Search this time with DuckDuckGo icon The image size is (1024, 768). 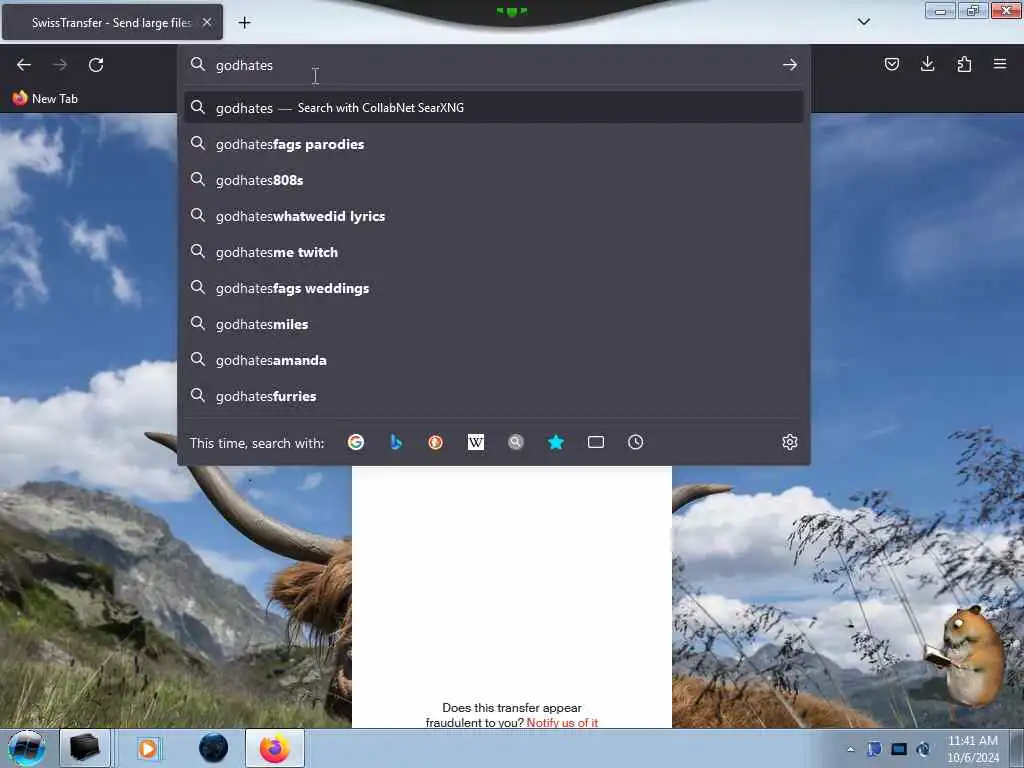tap(436, 442)
